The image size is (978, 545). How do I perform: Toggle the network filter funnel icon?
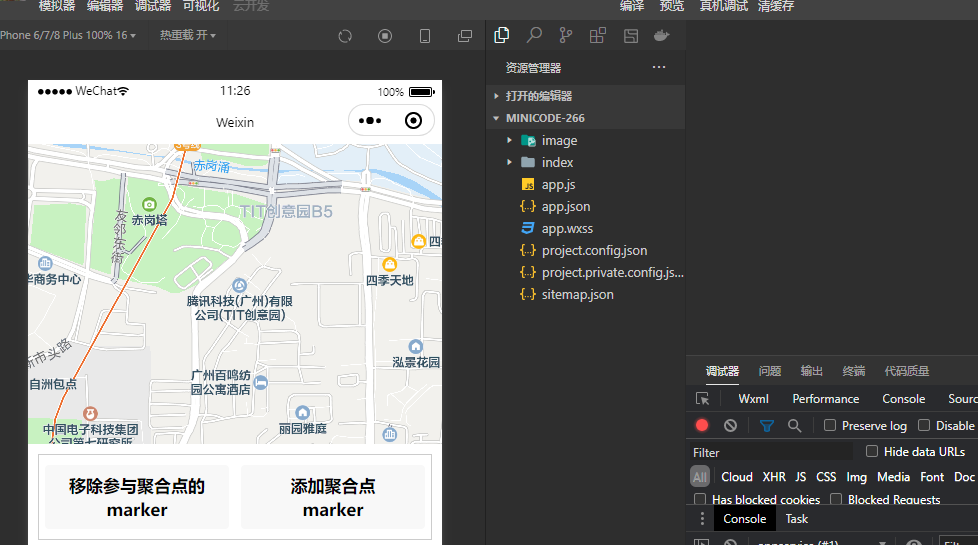(x=767, y=425)
